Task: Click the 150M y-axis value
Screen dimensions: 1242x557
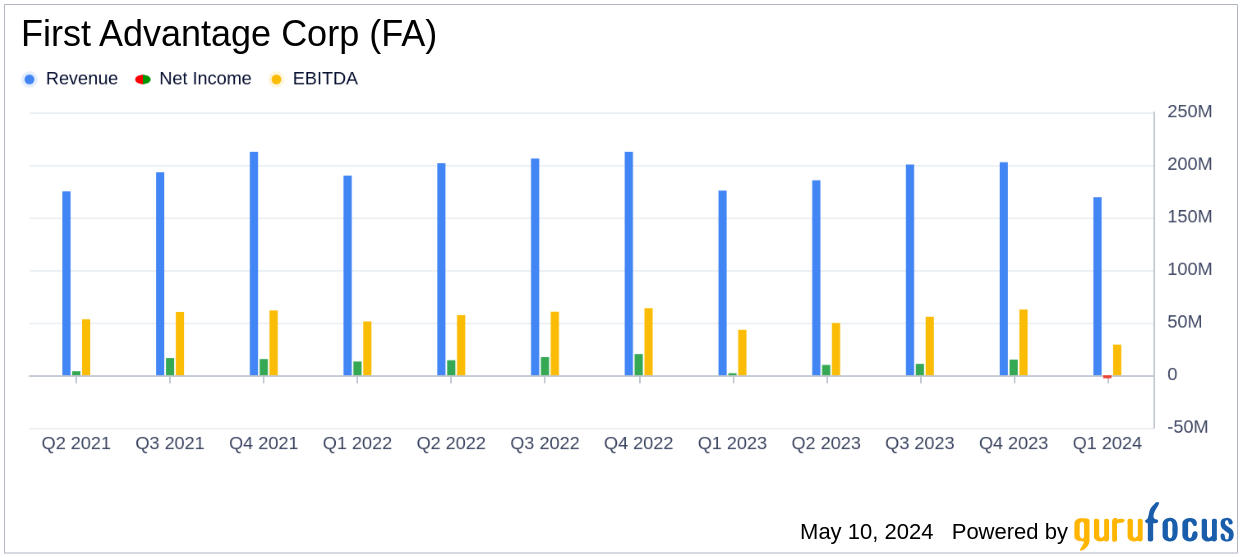Action: 1190,217
